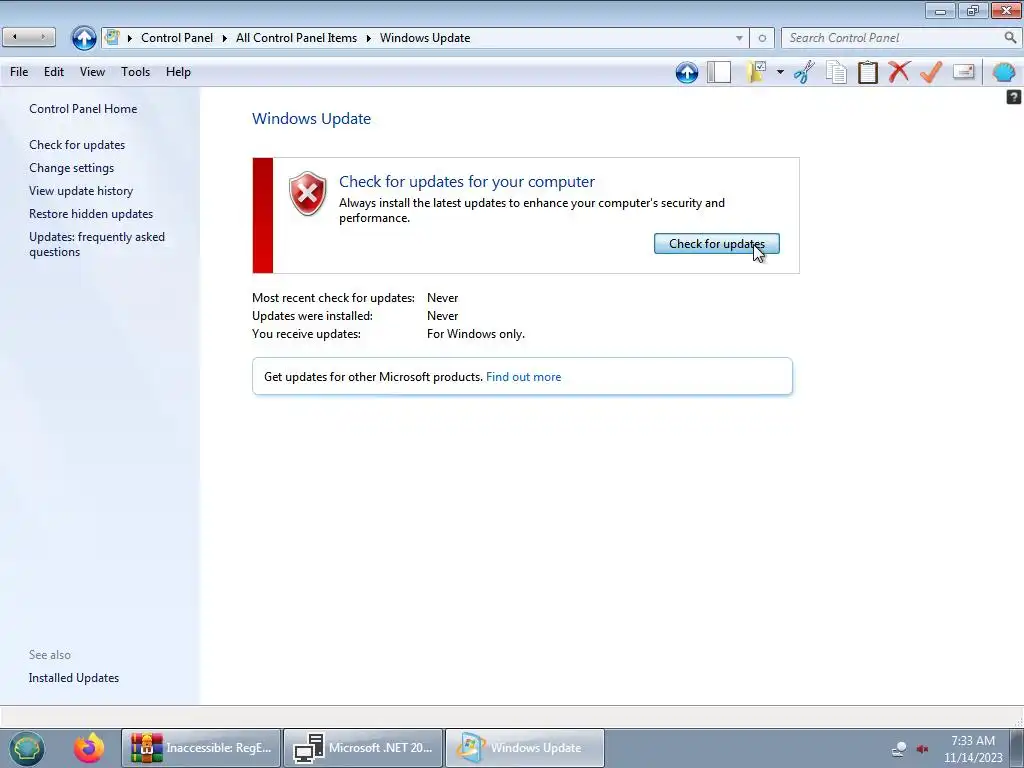
Task: Toggle the navigation pane layout icon
Action: (x=719, y=72)
